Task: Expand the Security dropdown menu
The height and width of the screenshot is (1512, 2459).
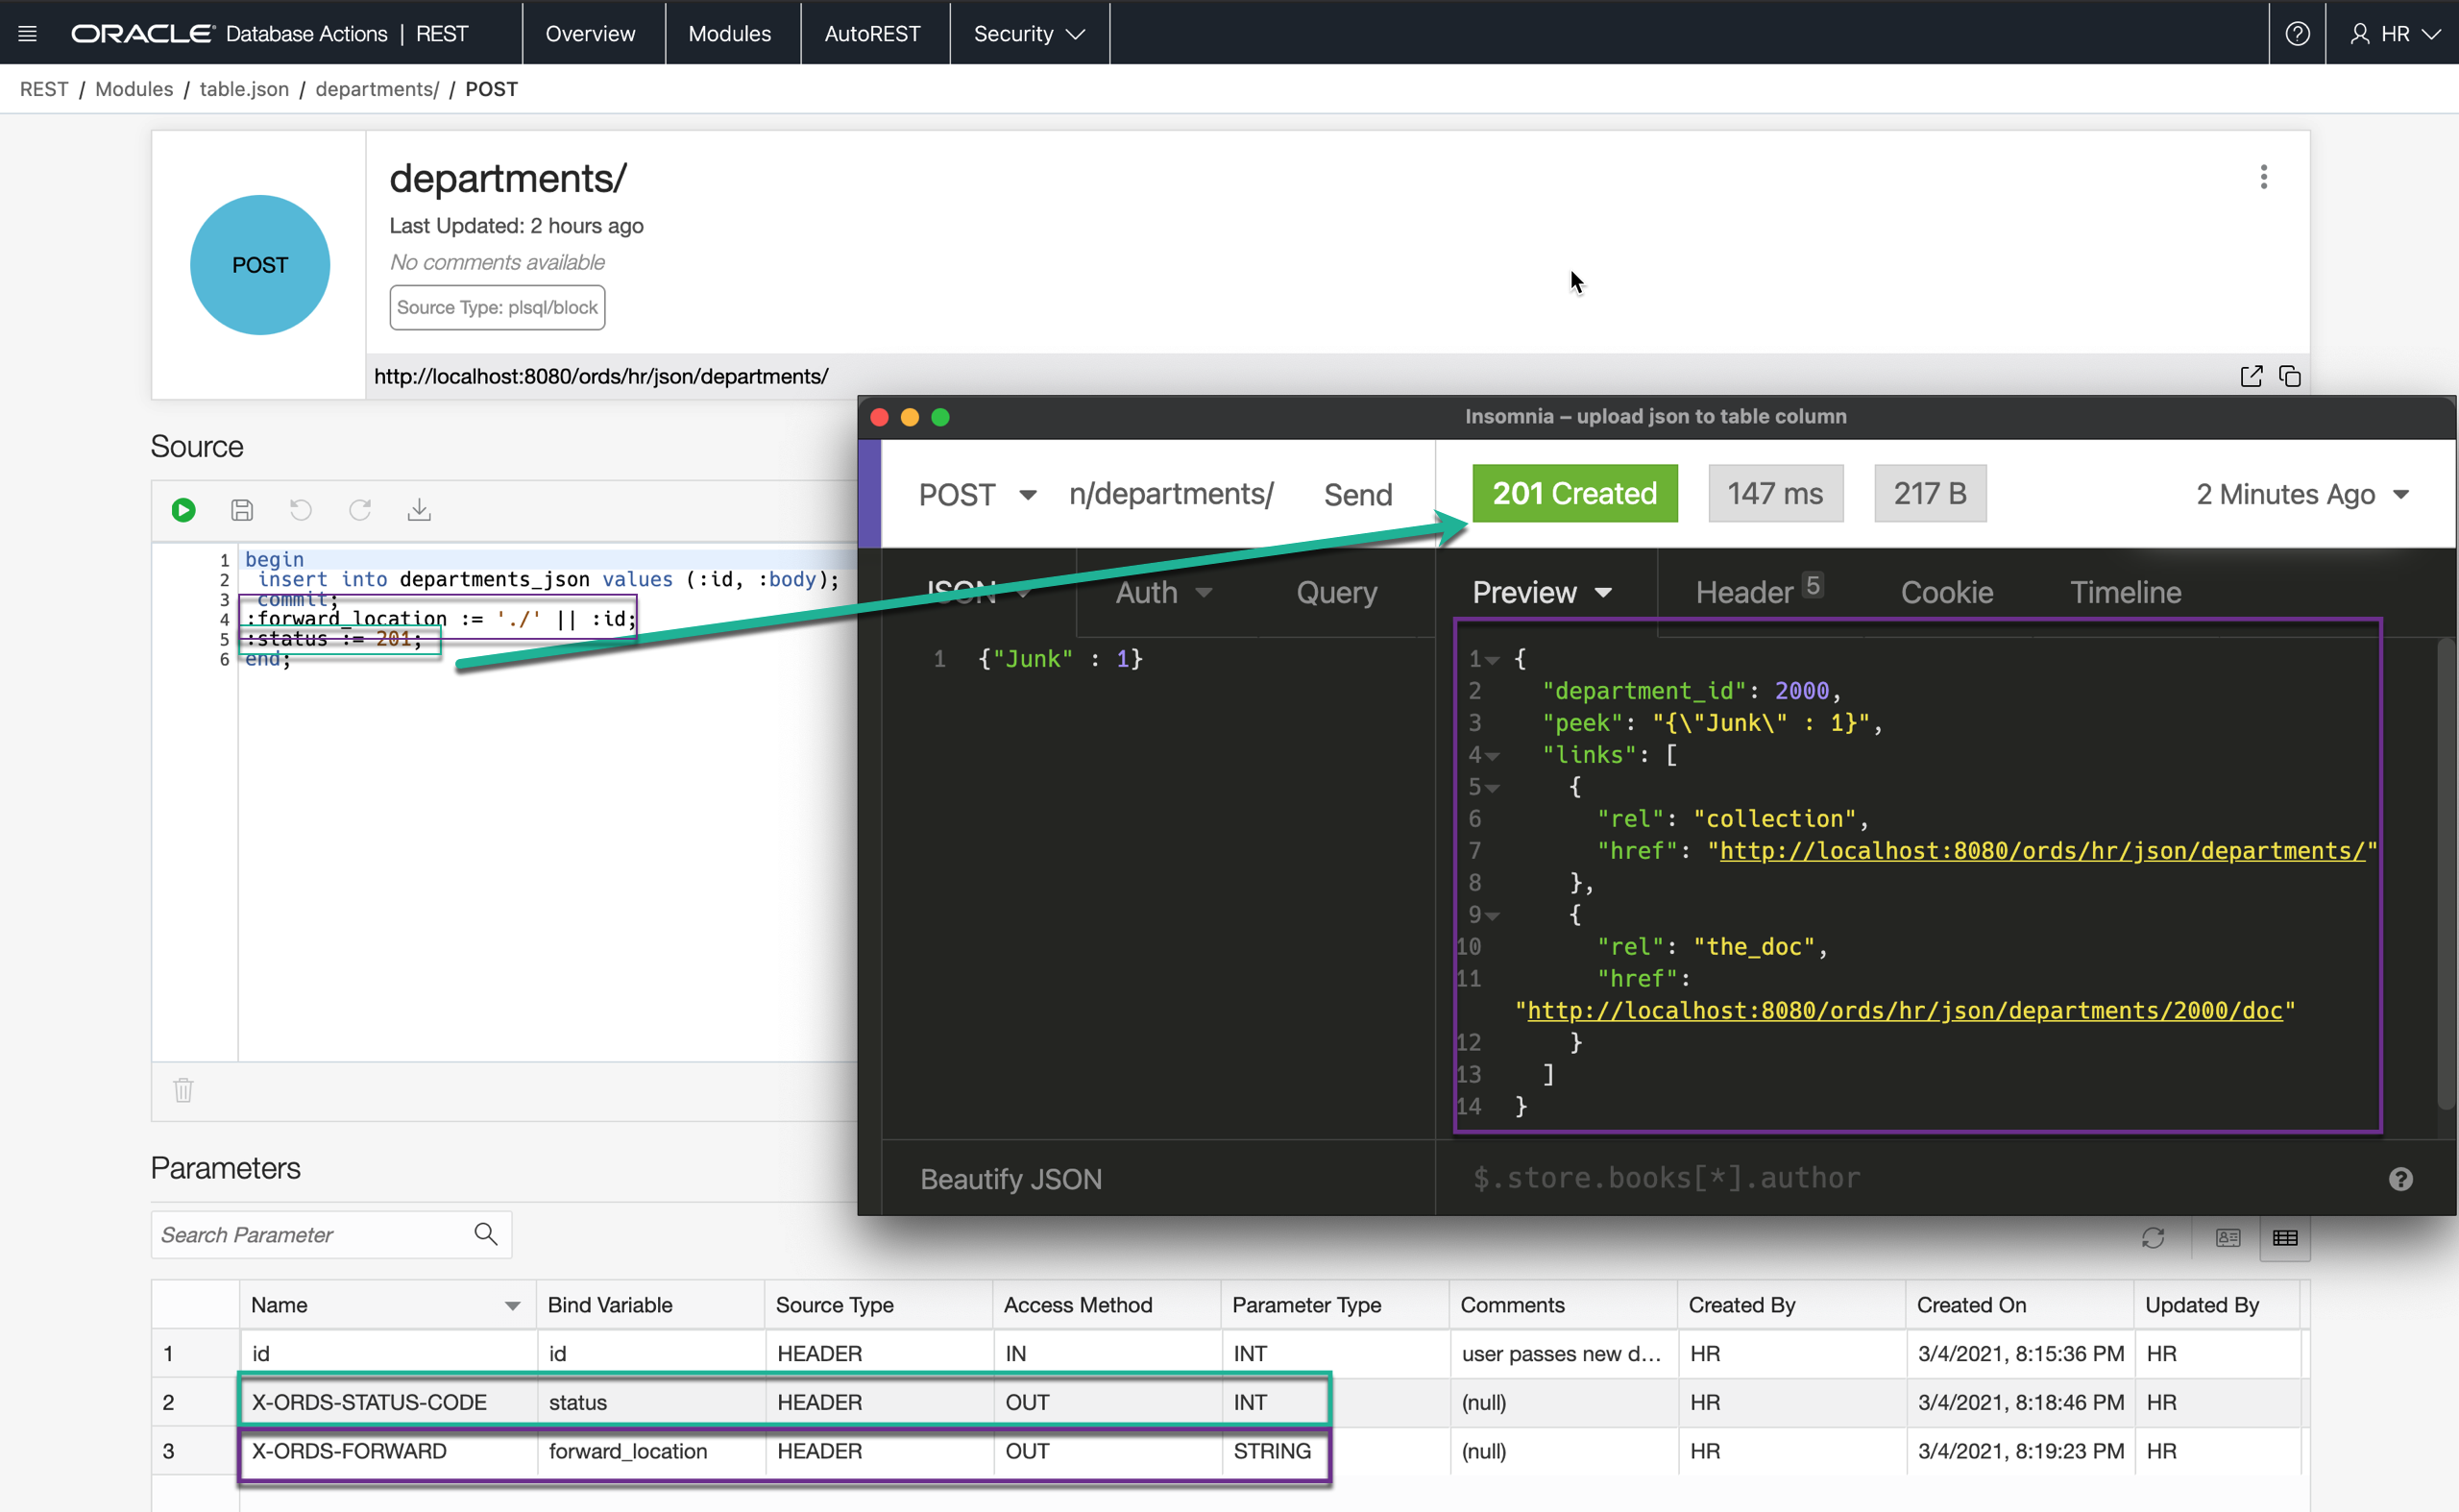Action: pyautogui.click(x=1028, y=34)
